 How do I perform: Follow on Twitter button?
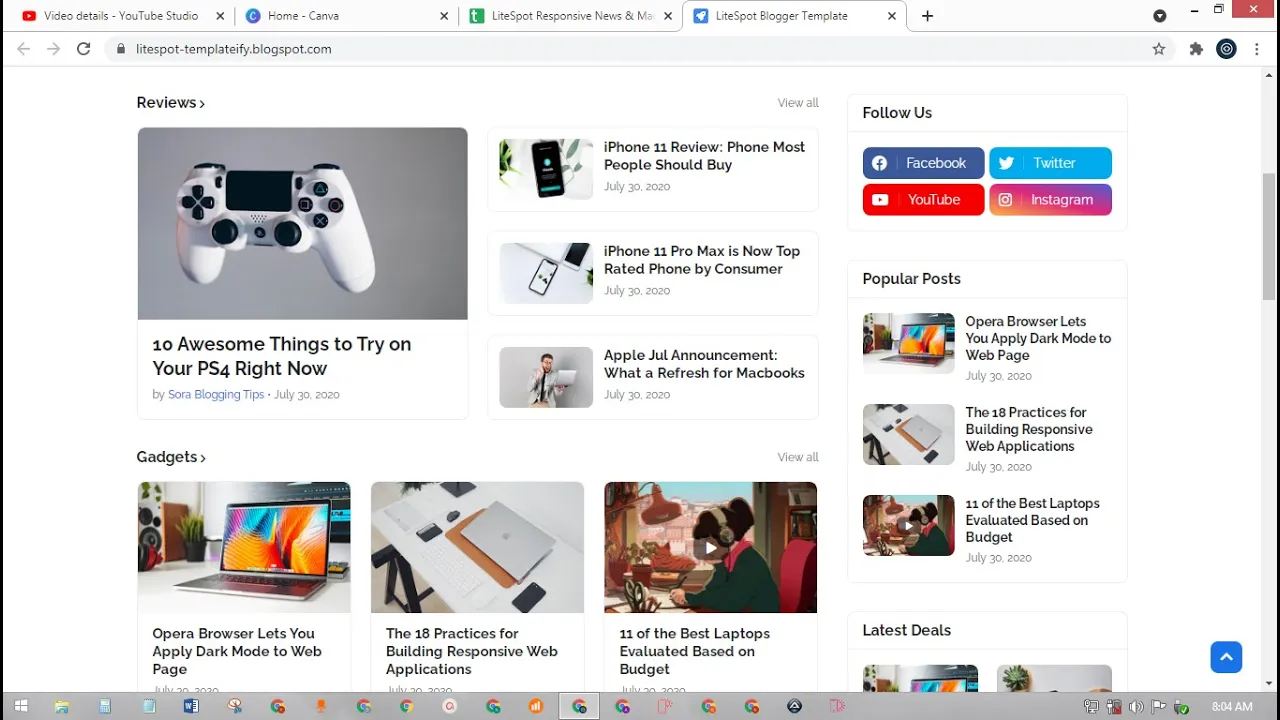[1050, 163]
